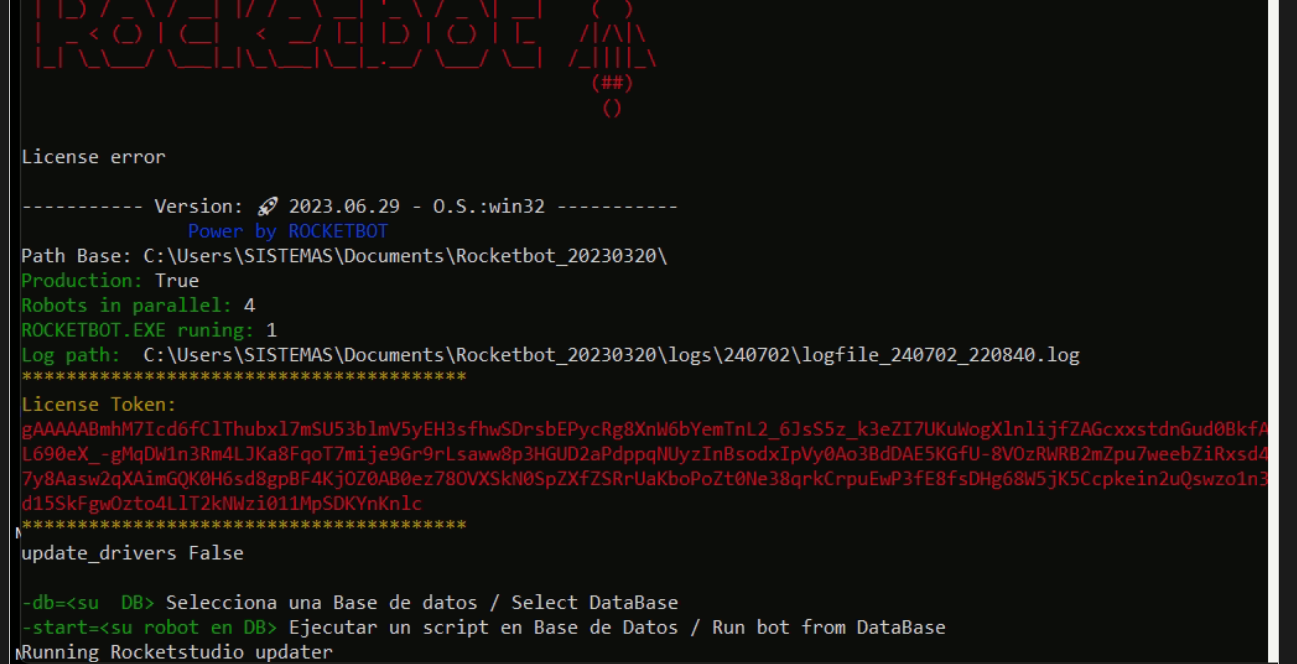Click the yellow "License Token:" label

click(x=99, y=405)
